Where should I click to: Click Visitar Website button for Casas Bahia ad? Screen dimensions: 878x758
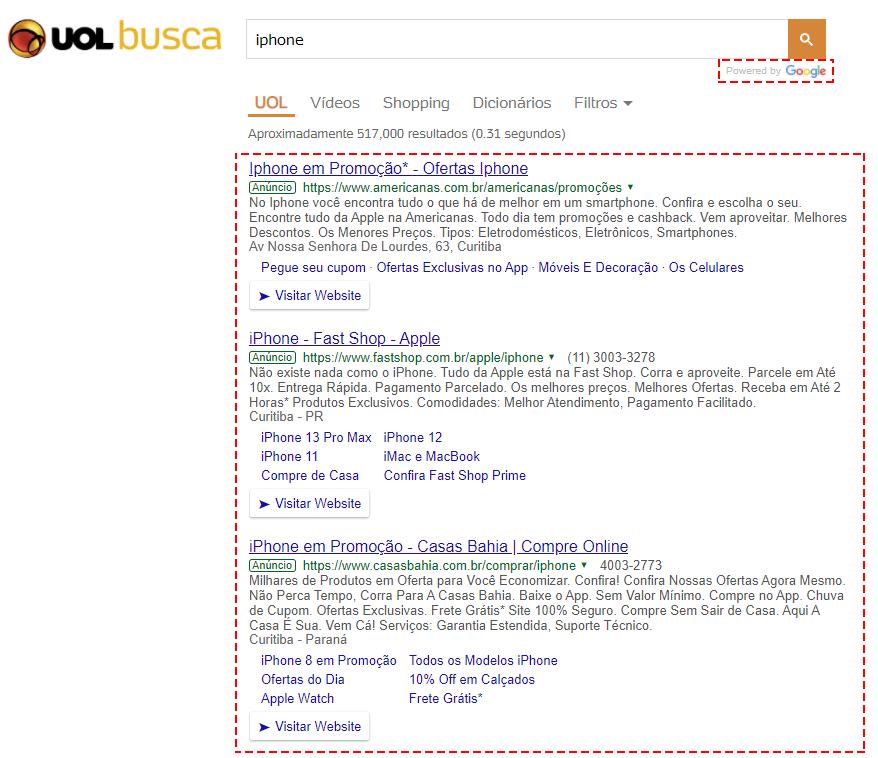[x=310, y=727]
